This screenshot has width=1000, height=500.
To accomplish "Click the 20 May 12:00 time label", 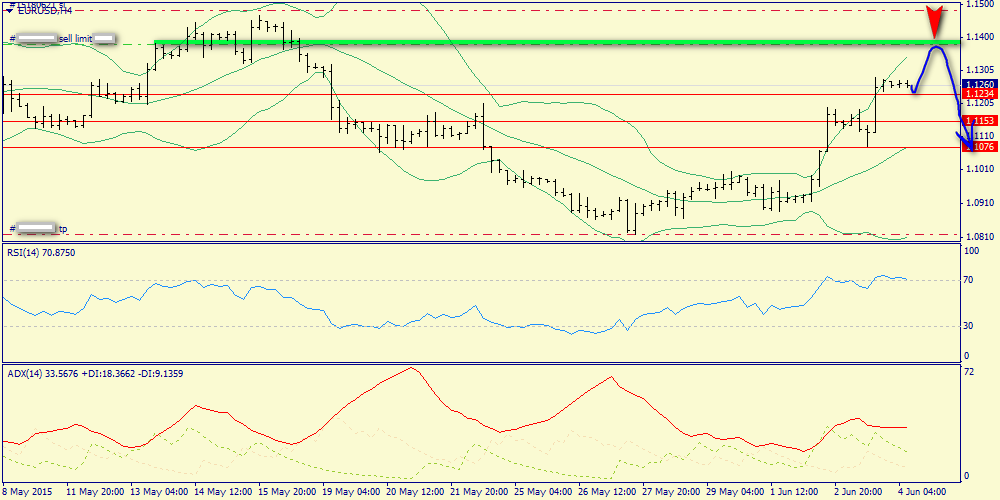I will pos(417,493).
